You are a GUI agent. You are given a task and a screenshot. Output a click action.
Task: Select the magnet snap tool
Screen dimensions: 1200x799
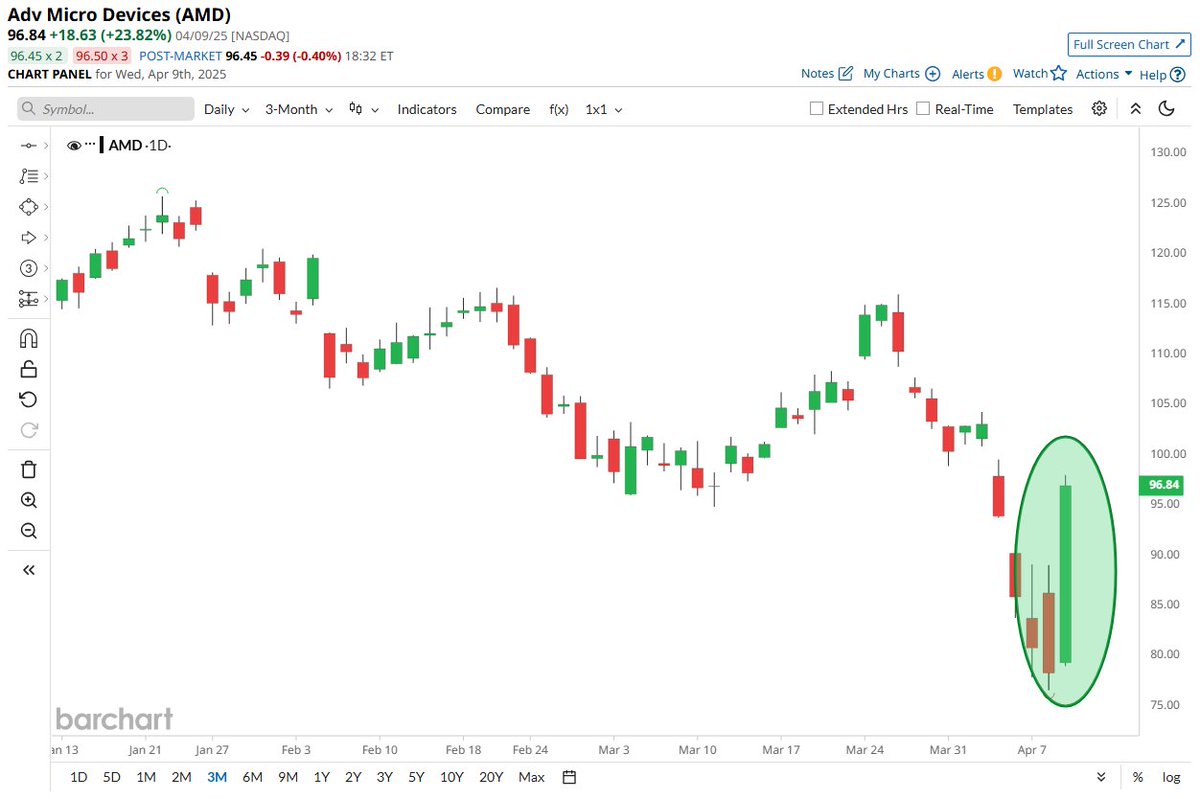(x=28, y=338)
